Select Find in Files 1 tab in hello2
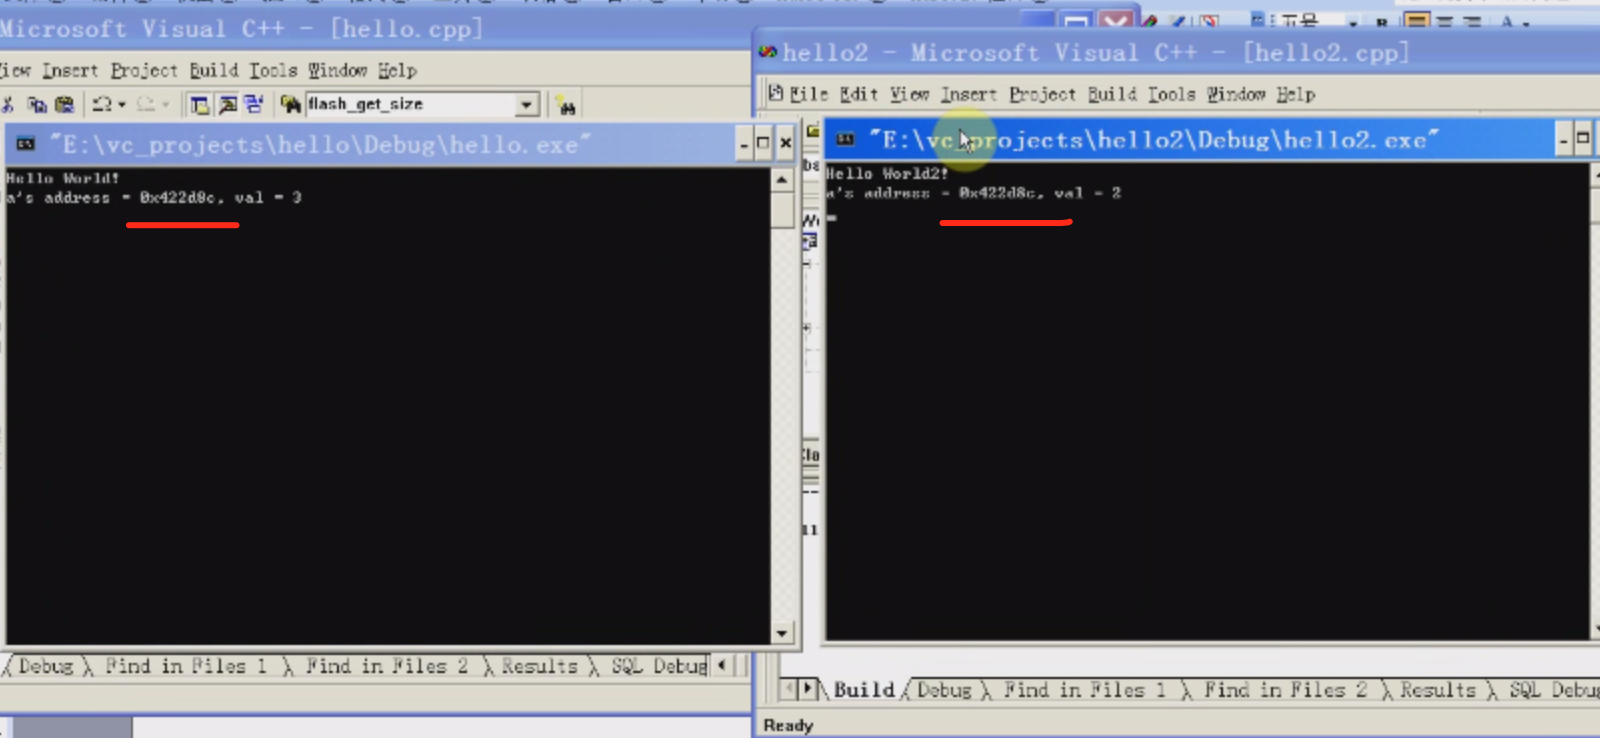Viewport: 1600px width, 738px height. pyautogui.click(x=1085, y=690)
